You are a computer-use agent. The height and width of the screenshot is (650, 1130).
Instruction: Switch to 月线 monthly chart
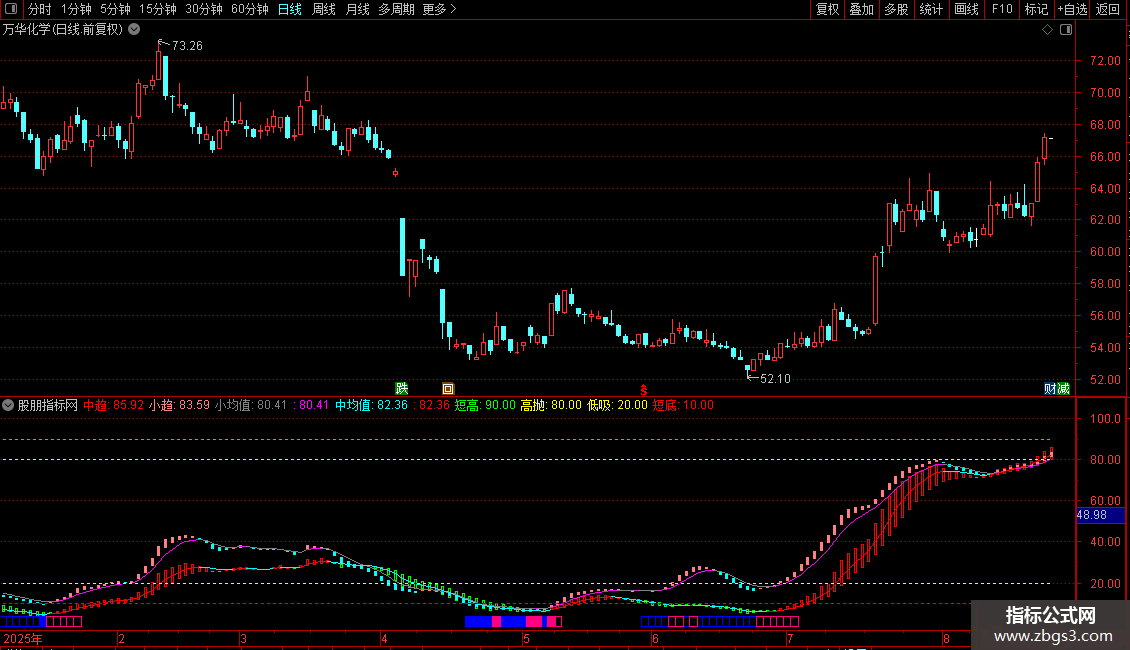357,9
